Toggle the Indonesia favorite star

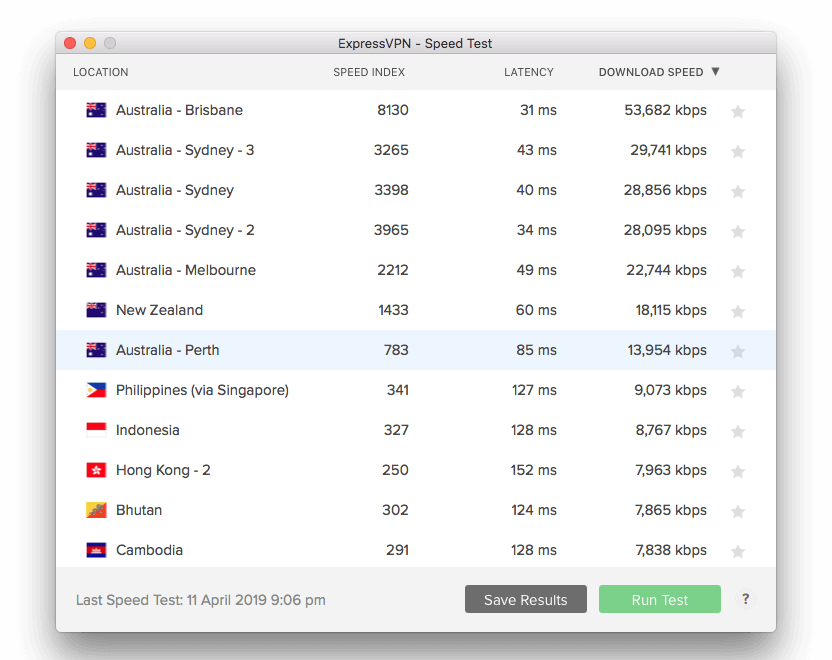(x=738, y=431)
